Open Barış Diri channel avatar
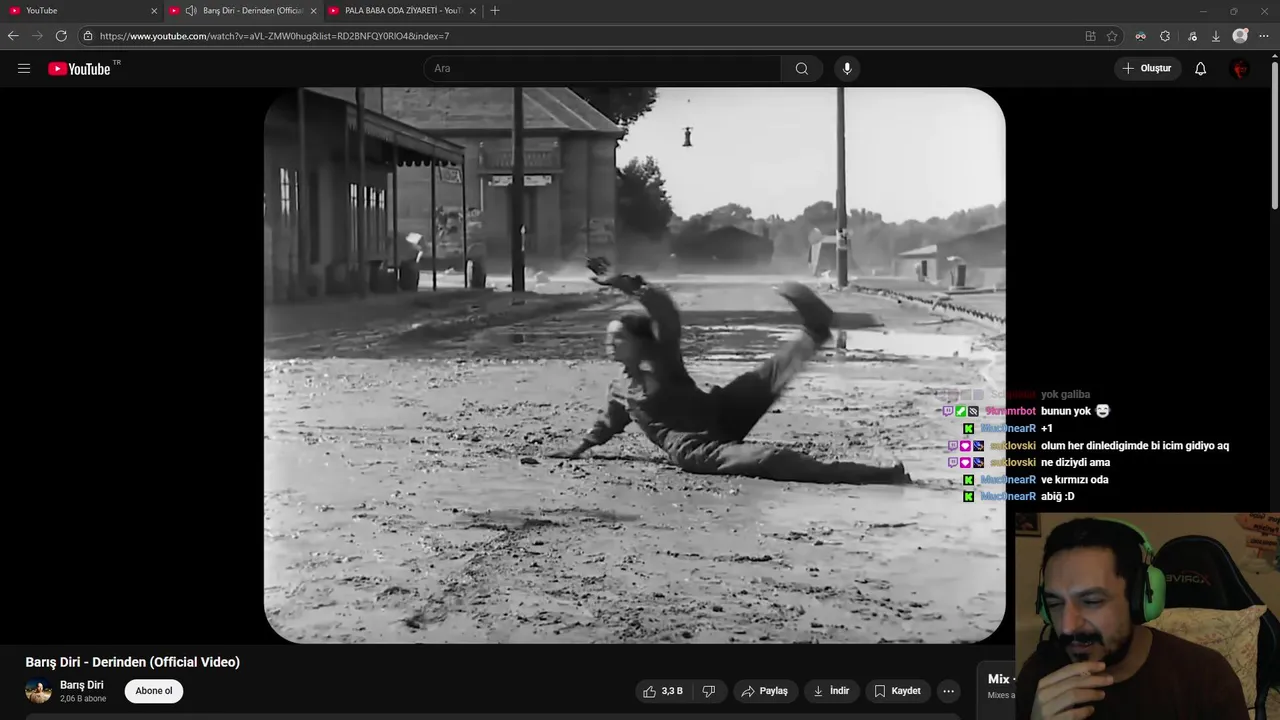Viewport: 1280px width, 720px height. coord(38,691)
